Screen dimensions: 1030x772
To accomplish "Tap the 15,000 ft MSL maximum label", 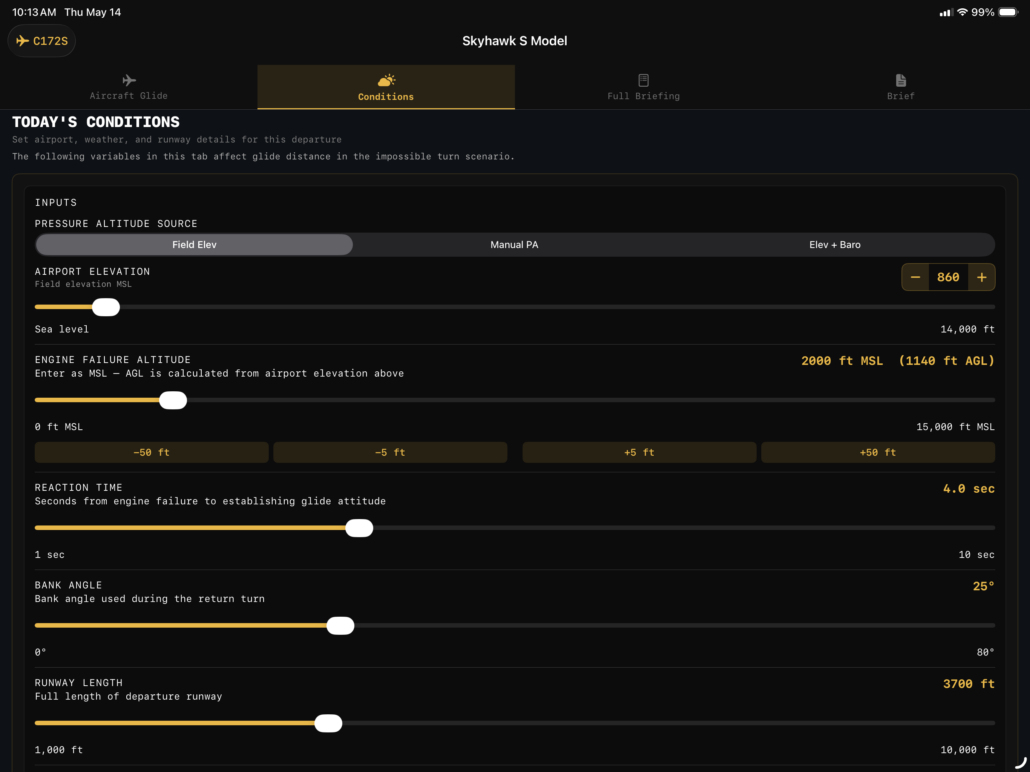I will (956, 427).
